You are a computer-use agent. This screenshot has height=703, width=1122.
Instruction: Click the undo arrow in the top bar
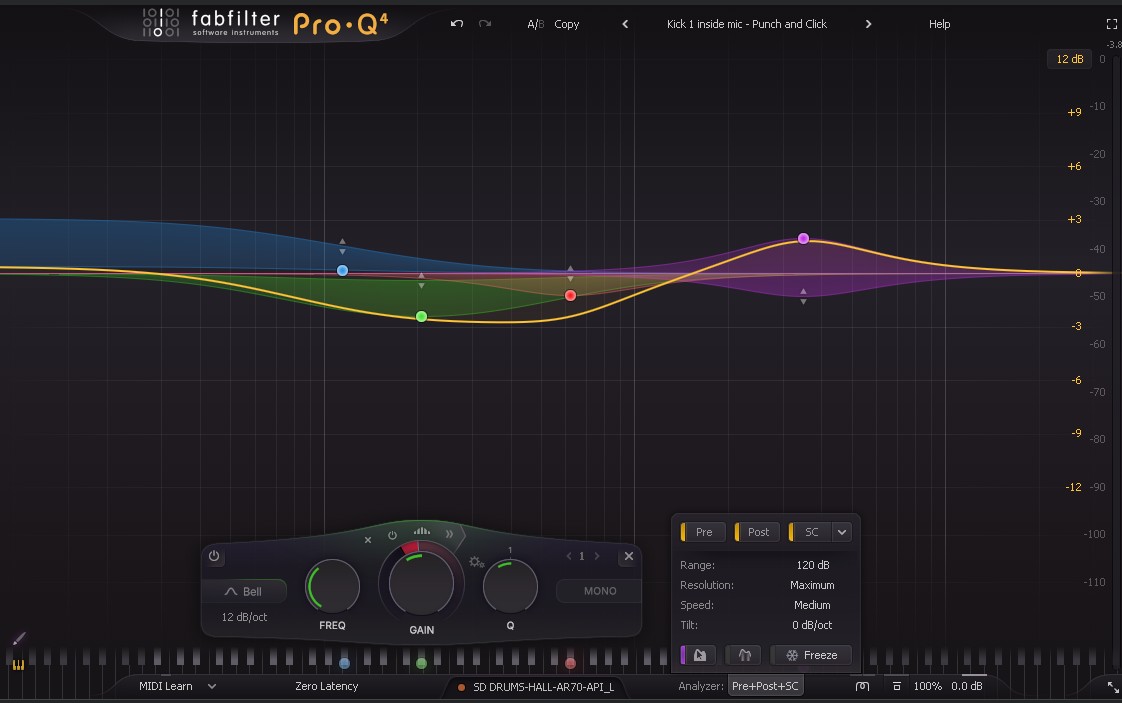click(x=456, y=24)
